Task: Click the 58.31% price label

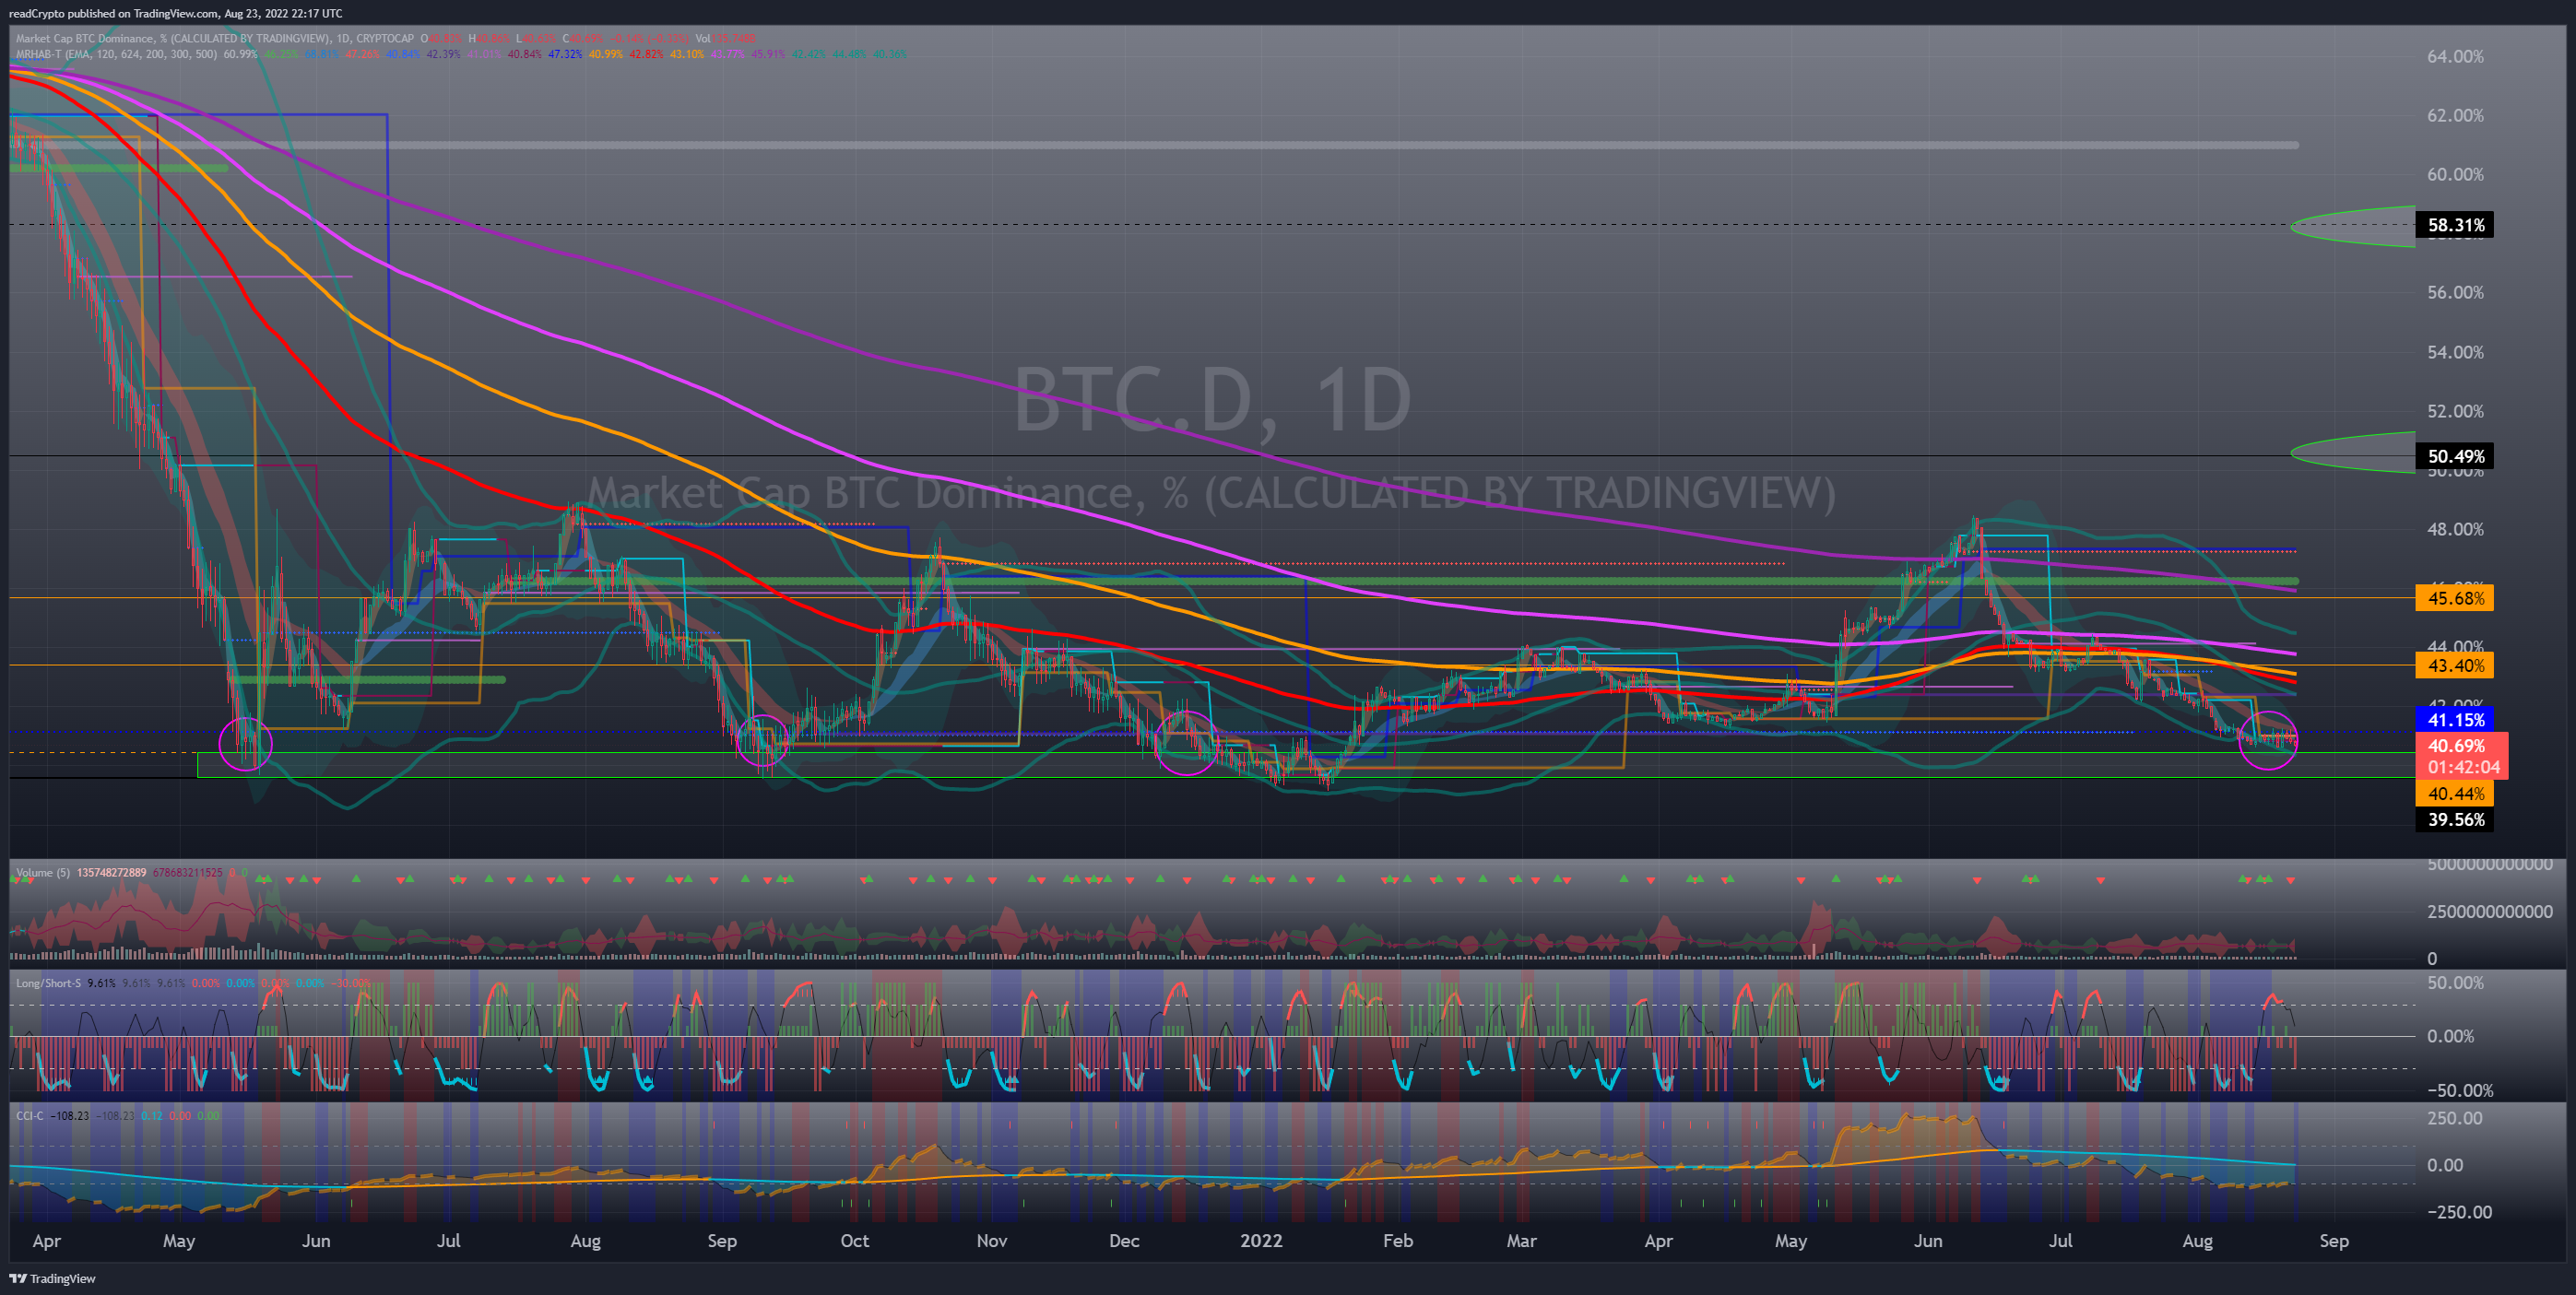Action: click(x=2455, y=225)
